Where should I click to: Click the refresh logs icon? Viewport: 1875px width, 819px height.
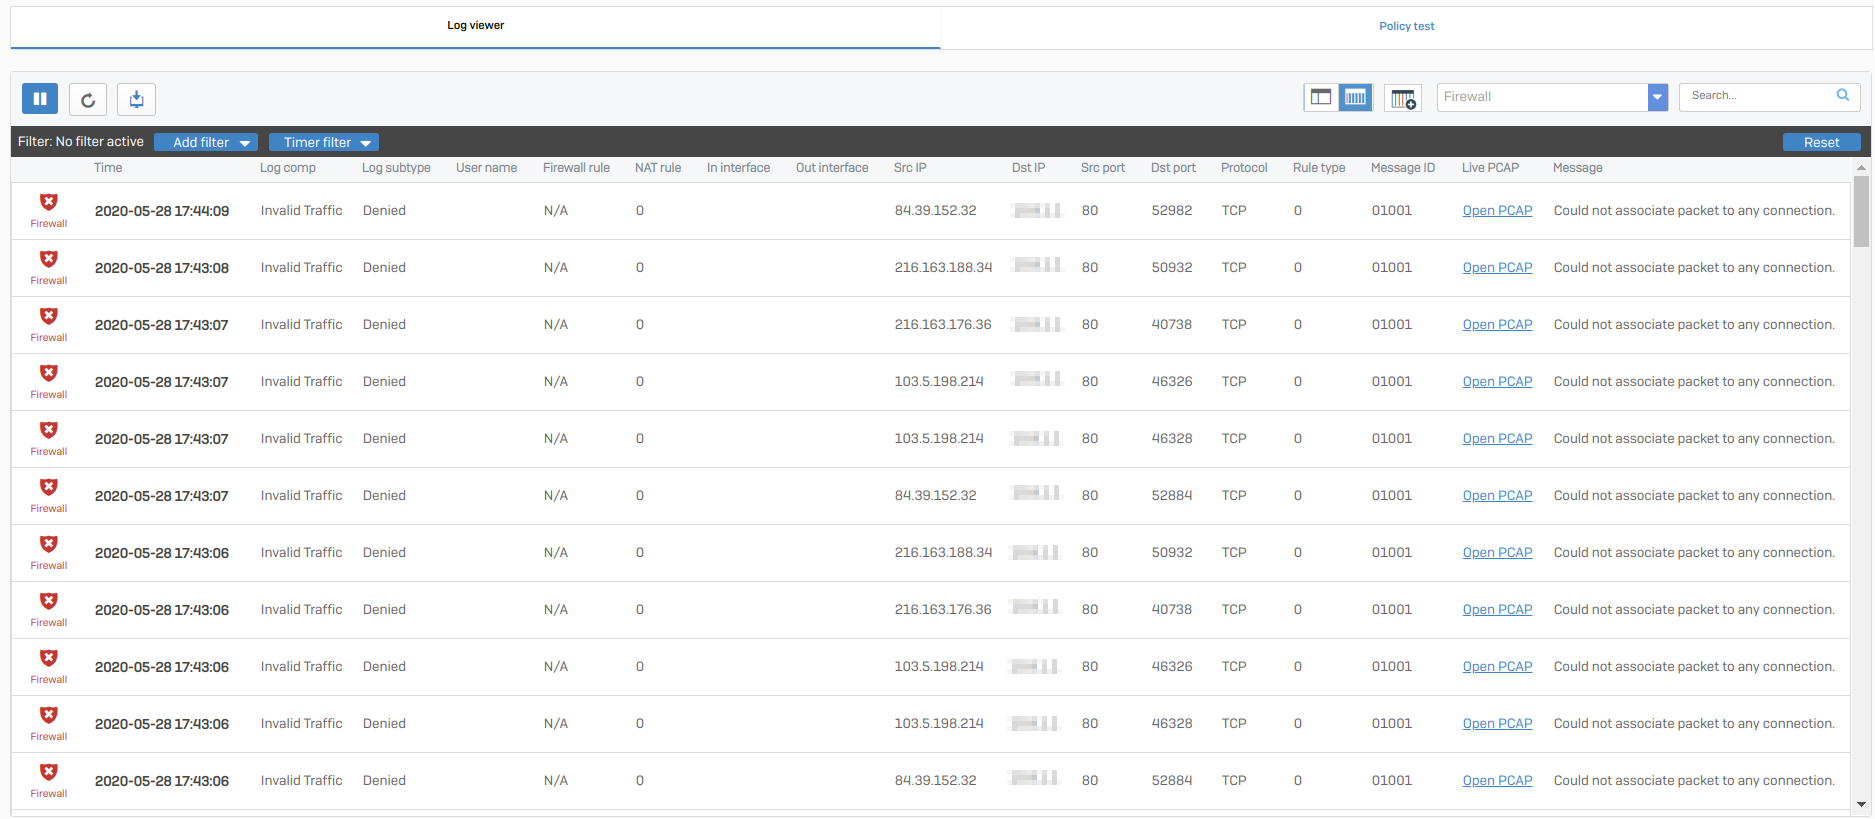88,99
